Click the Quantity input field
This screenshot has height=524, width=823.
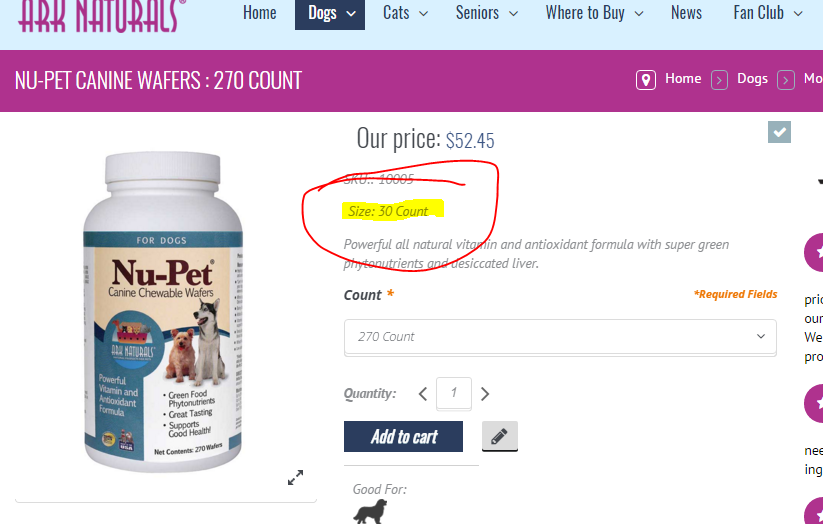pyautogui.click(x=453, y=393)
